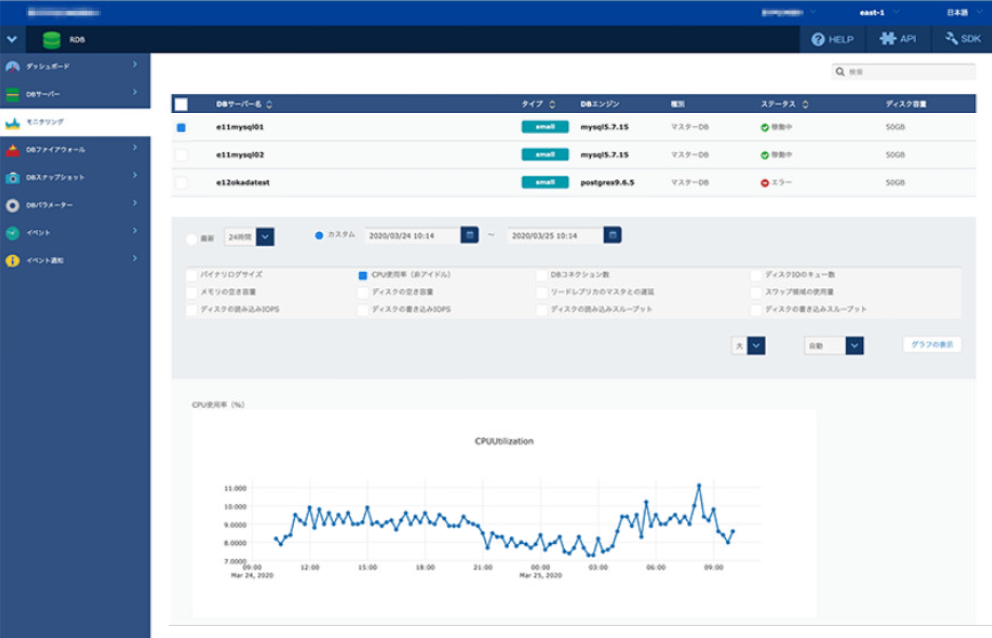Open the start date calendar picker icon
The height and width of the screenshot is (638, 992).
[x=469, y=235]
